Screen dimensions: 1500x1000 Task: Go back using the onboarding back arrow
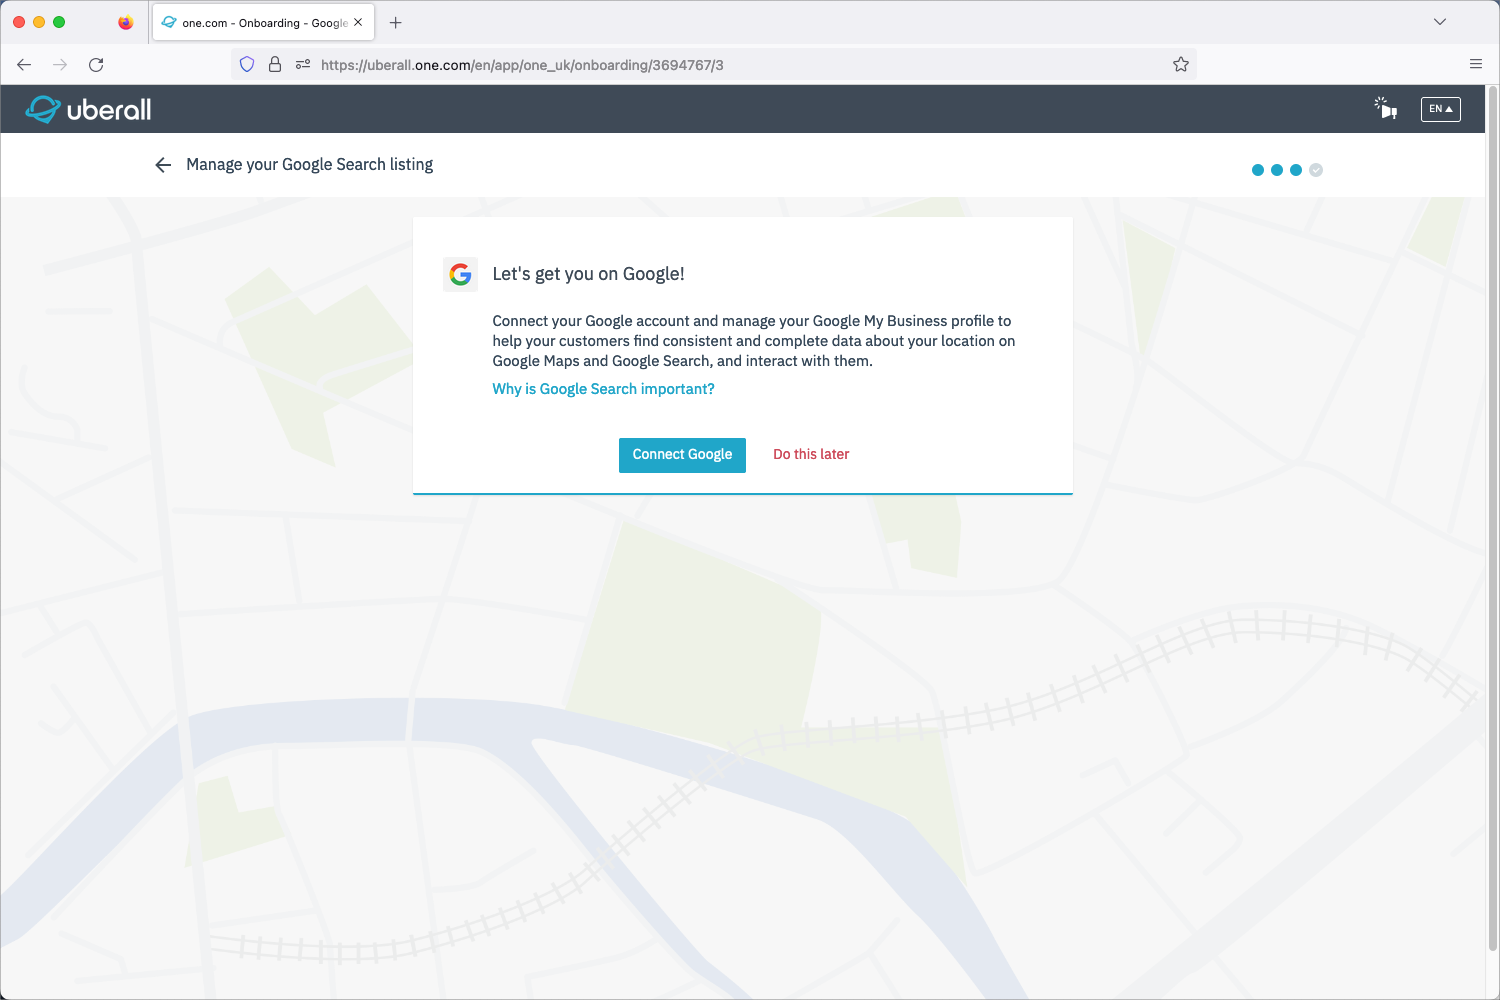point(163,164)
